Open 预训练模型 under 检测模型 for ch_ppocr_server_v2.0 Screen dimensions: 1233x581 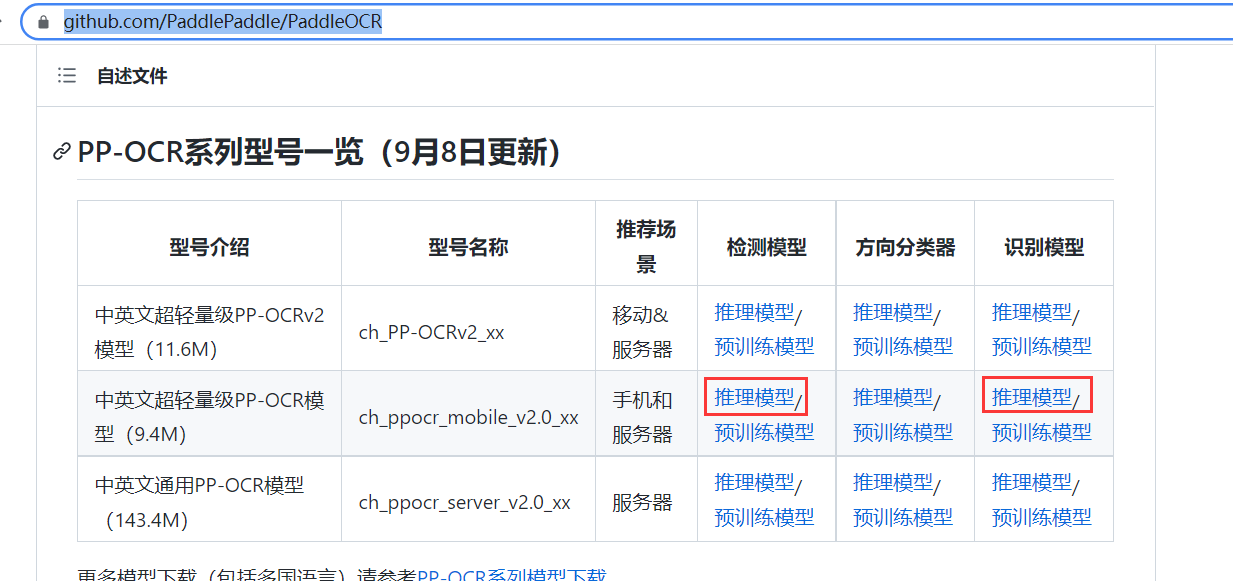click(x=763, y=516)
